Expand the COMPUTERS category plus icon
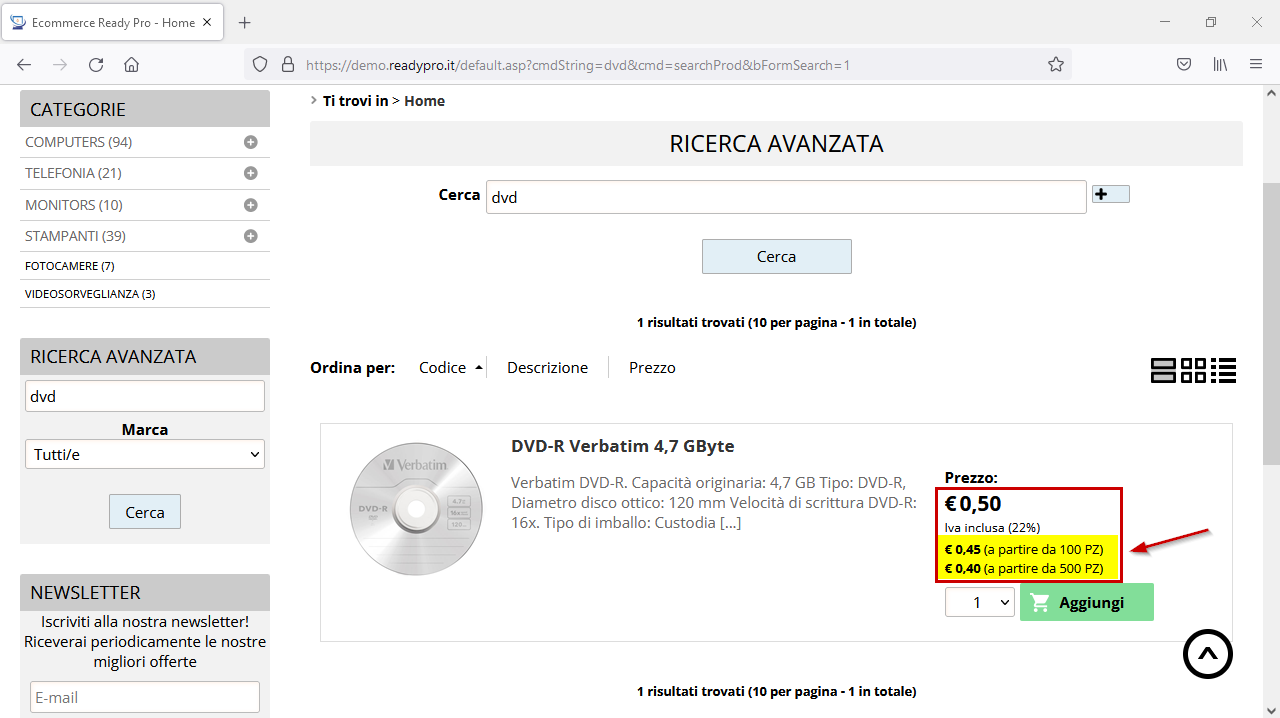The image size is (1280, 718). point(251,142)
